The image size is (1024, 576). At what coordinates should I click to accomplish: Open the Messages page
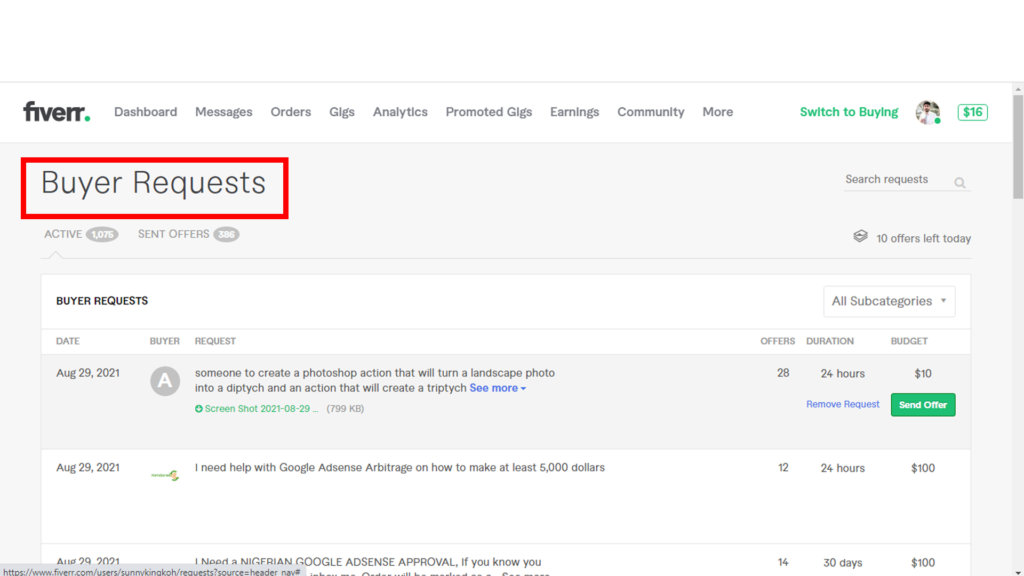coord(223,112)
